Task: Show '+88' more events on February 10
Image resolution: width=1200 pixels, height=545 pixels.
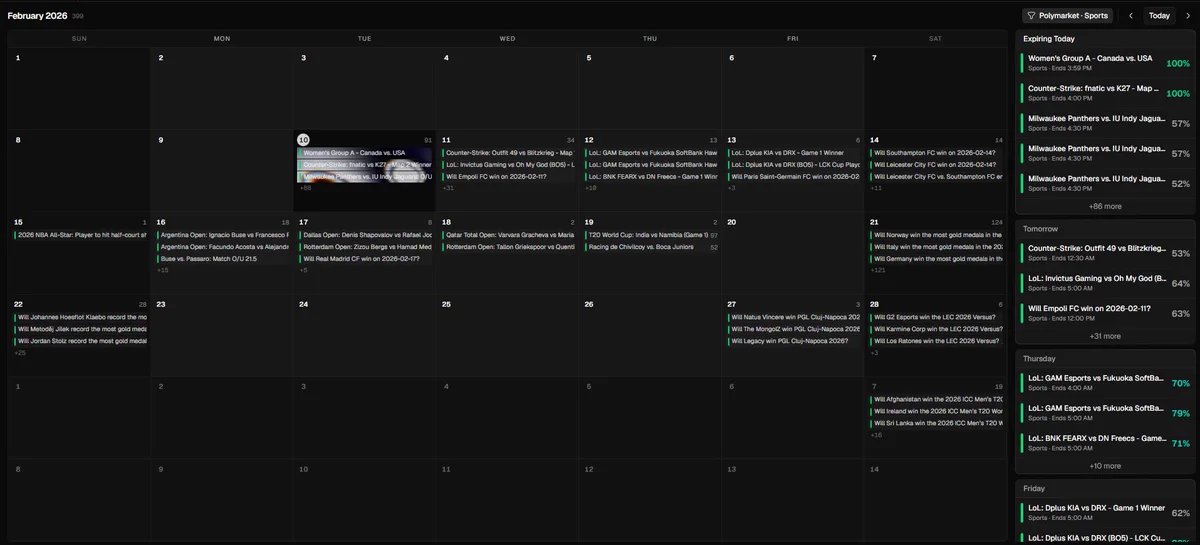Action: tap(305, 188)
